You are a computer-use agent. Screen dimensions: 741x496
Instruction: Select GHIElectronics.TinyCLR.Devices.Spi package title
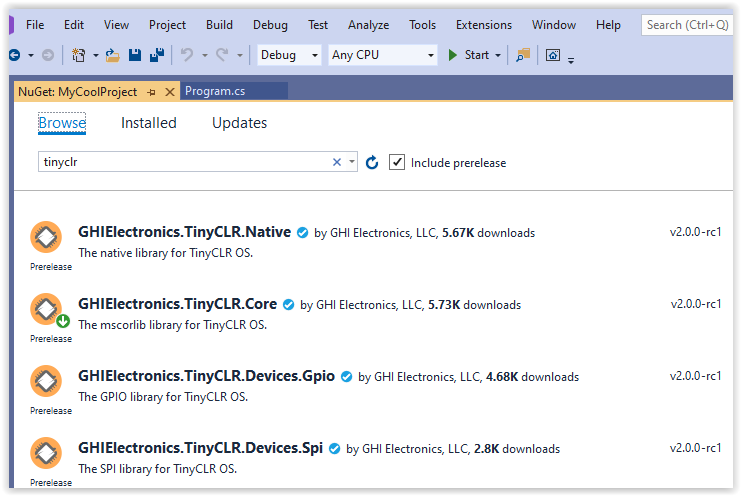(x=200, y=448)
